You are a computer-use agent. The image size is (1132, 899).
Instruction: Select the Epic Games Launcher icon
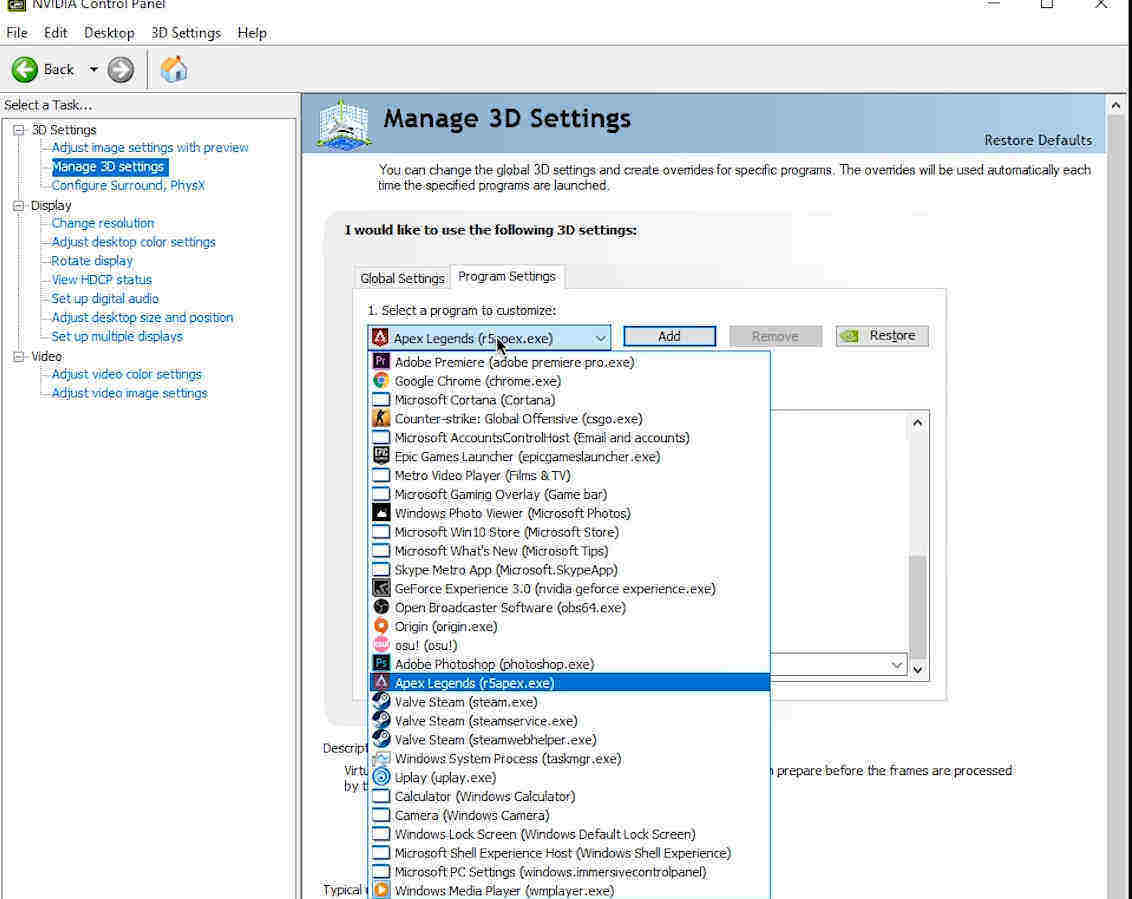(x=381, y=457)
